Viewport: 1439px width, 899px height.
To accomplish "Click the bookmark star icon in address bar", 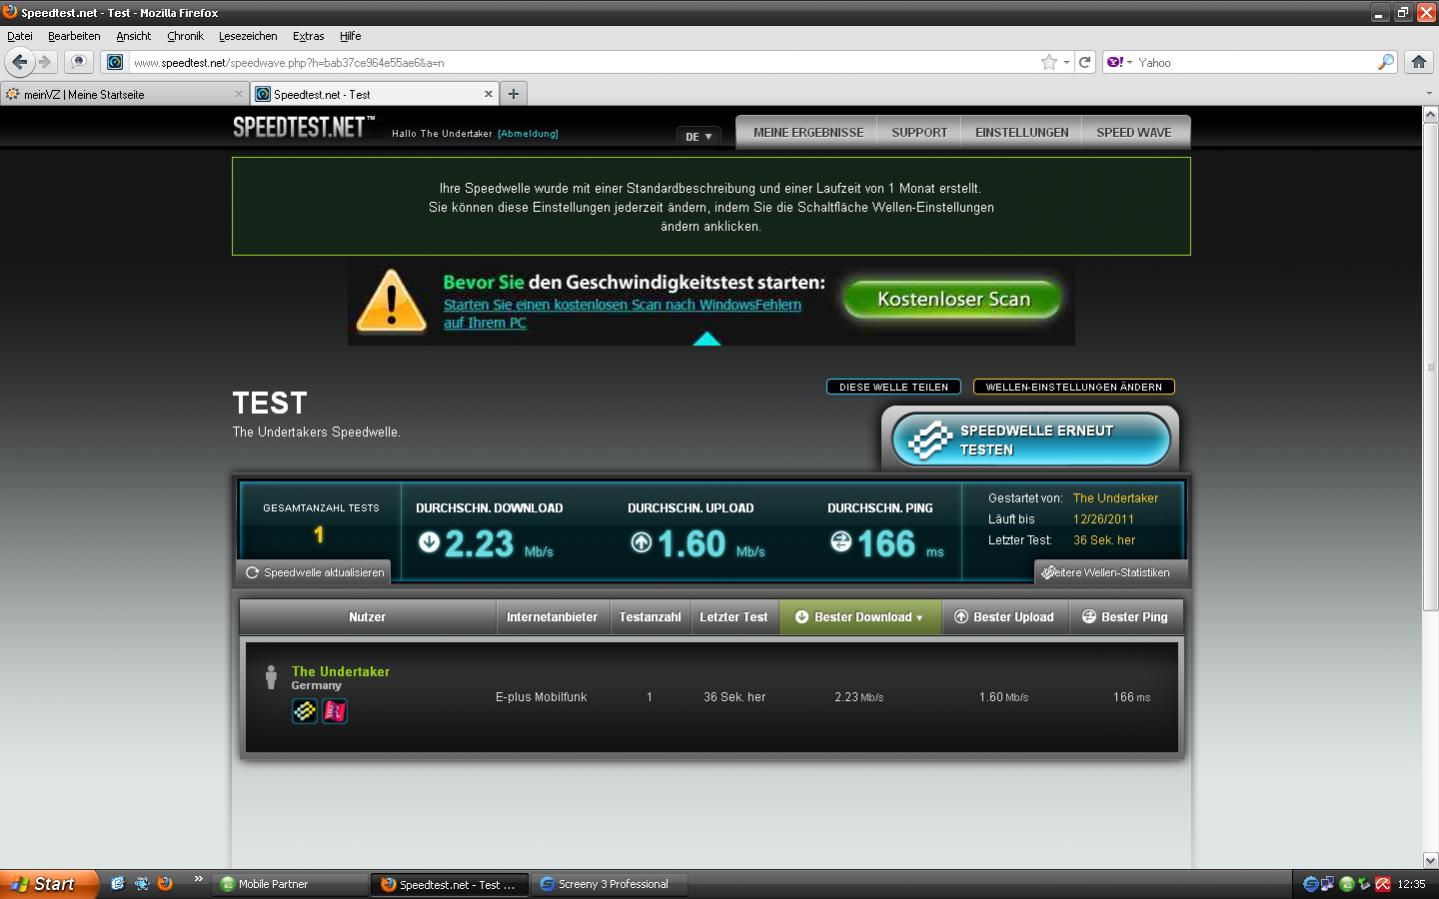I will (x=1049, y=62).
